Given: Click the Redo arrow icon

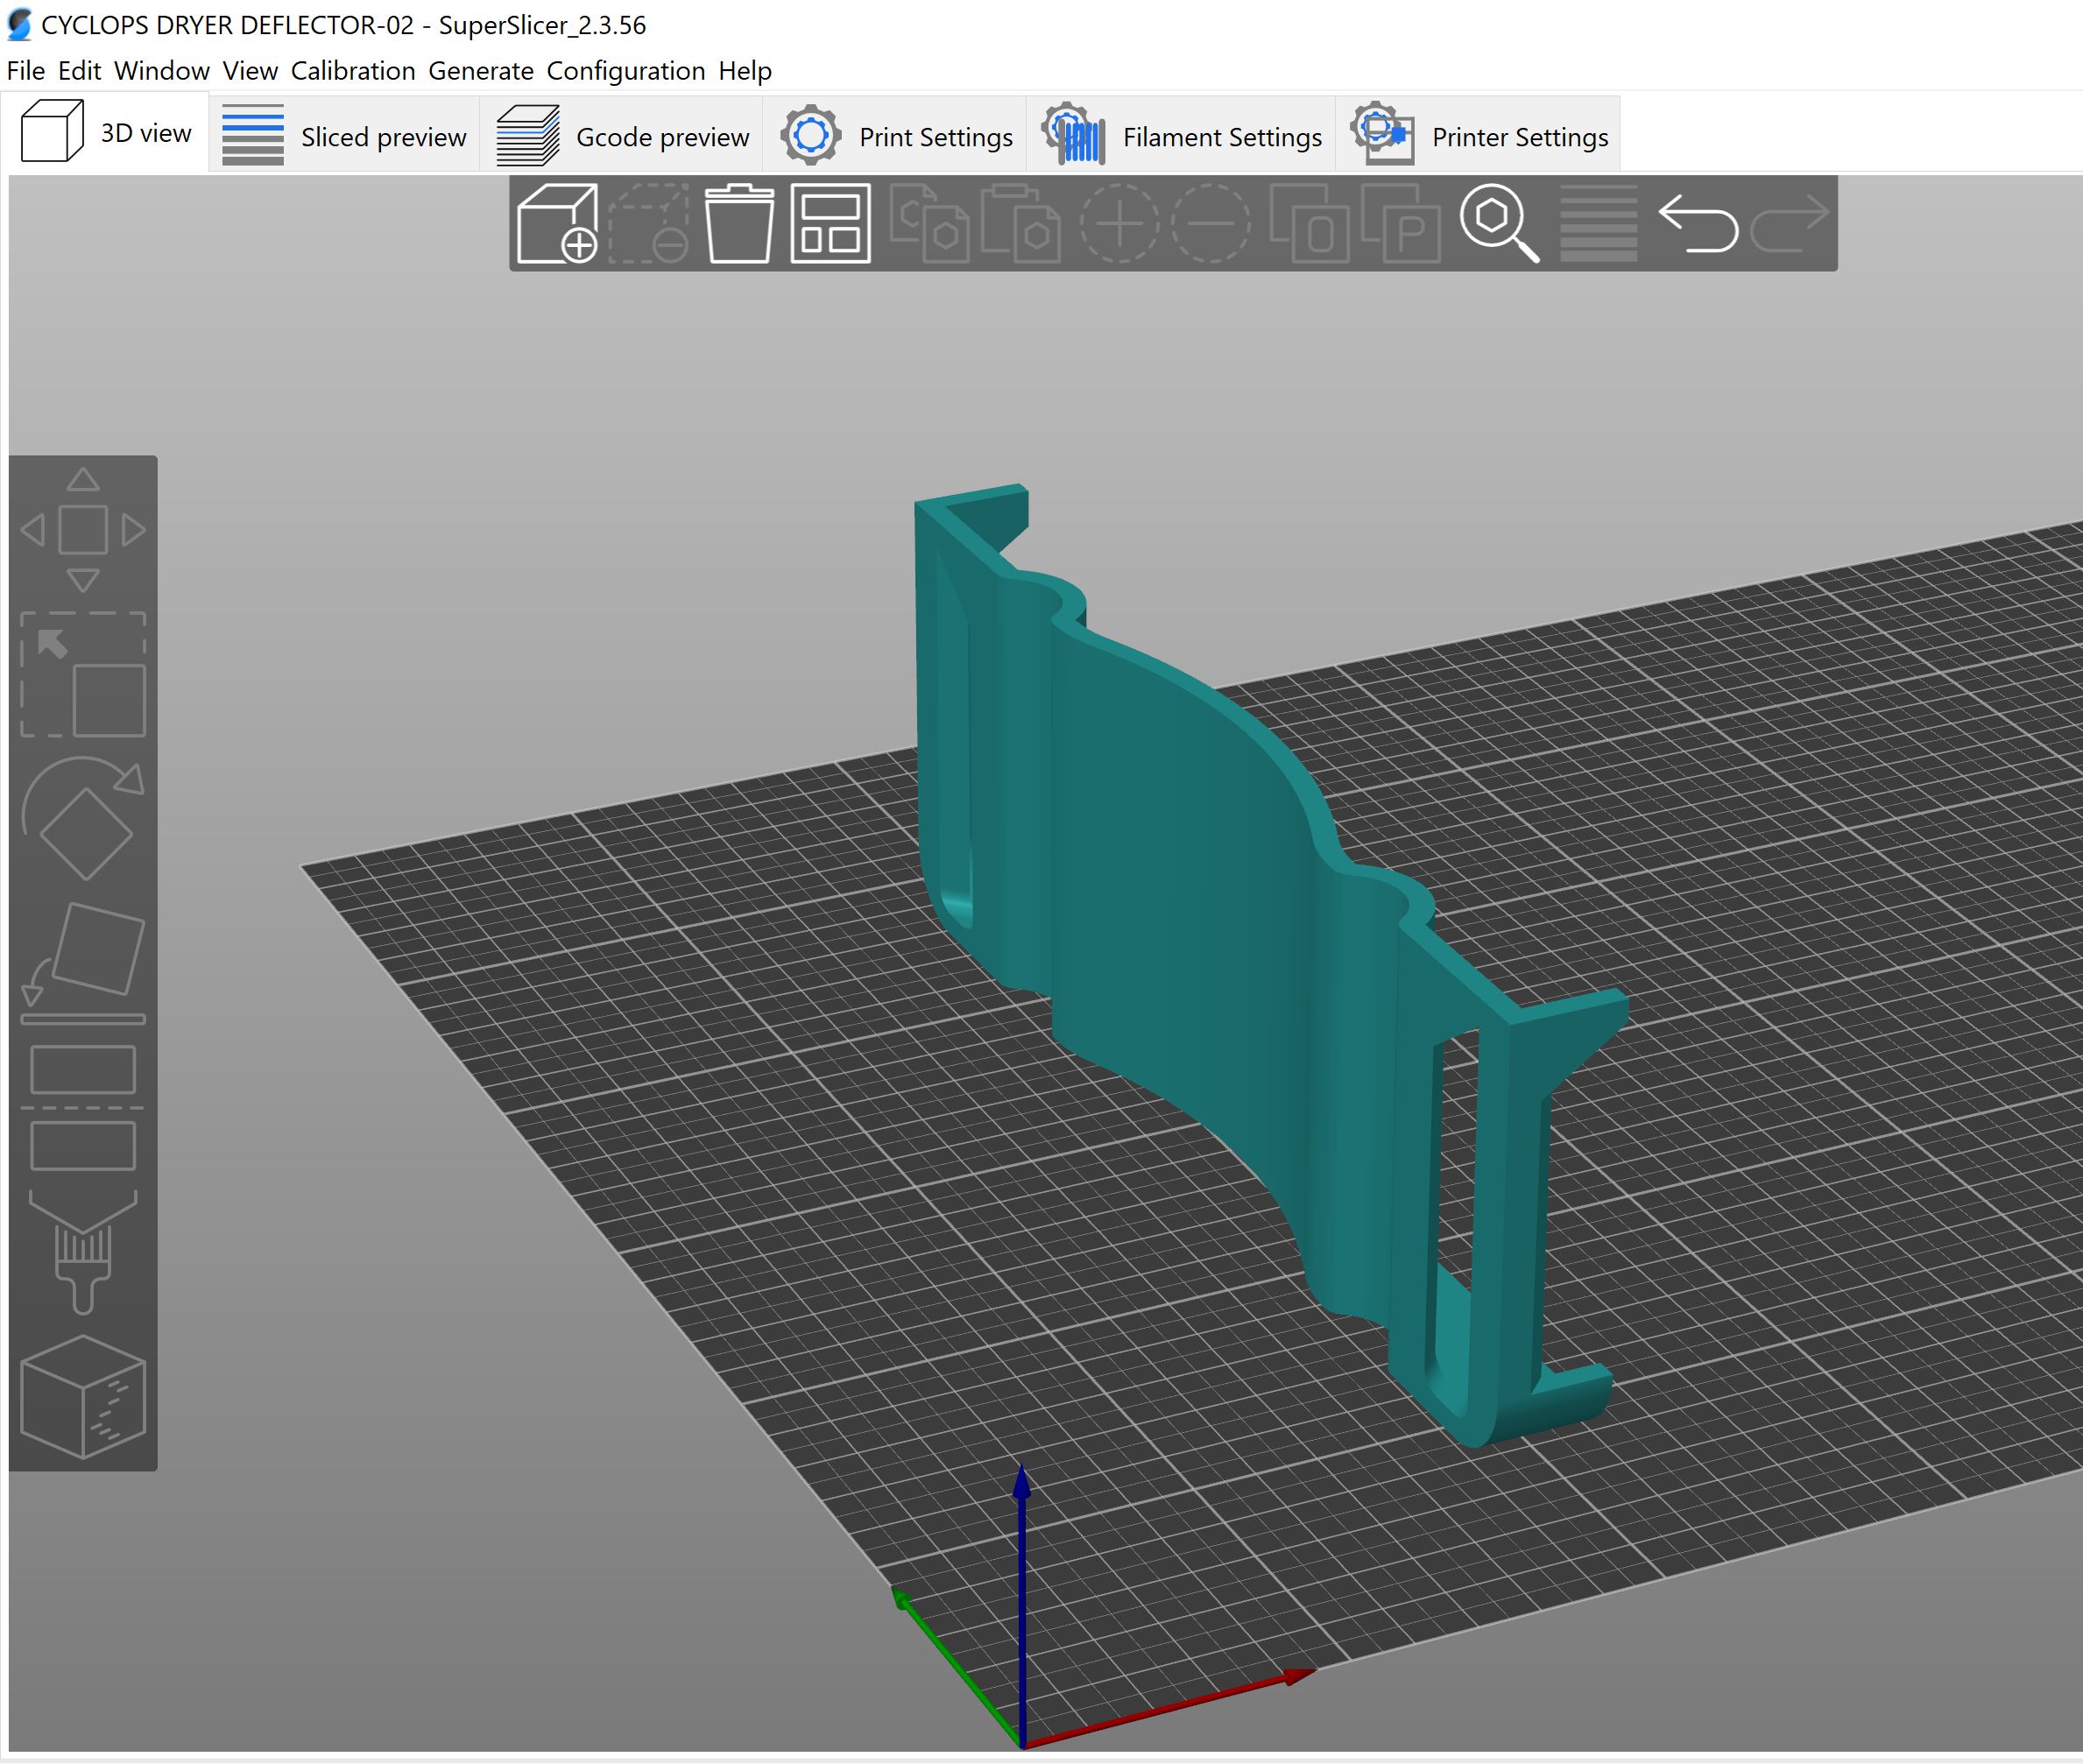Looking at the screenshot, I should click(x=1790, y=223).
